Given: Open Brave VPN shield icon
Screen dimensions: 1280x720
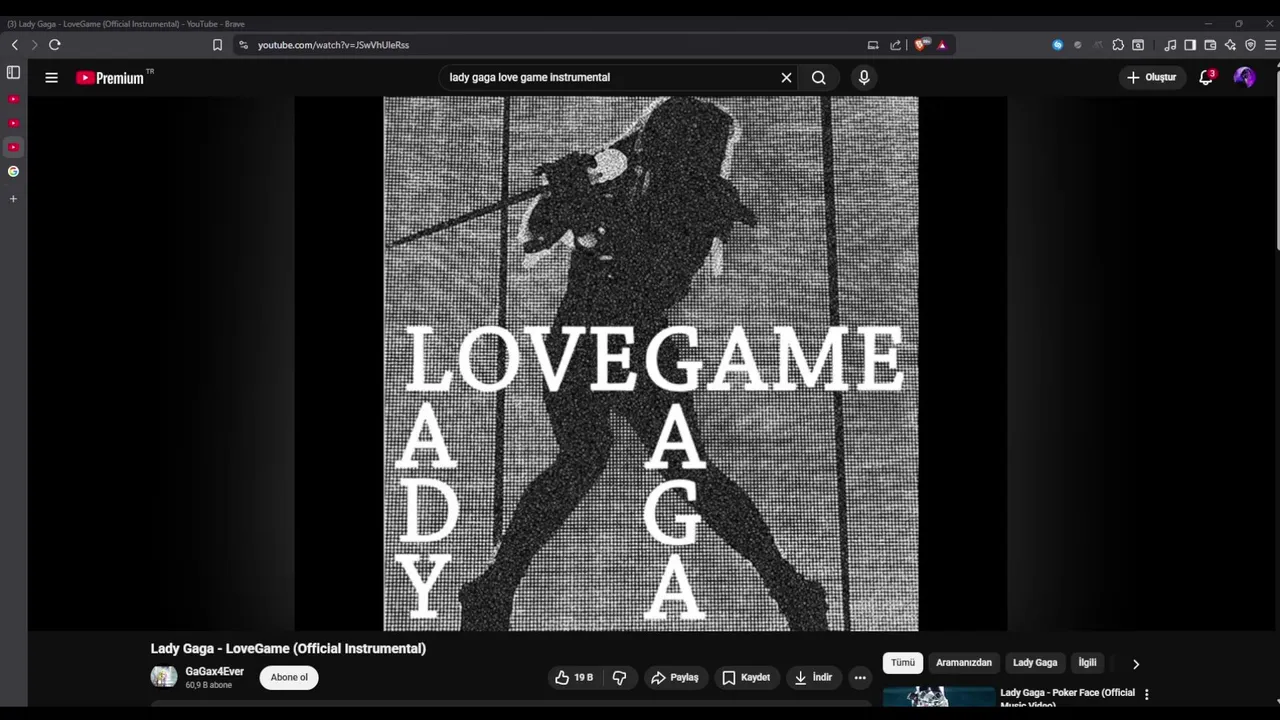Looking at the screenshot, I should (1250, 45).
